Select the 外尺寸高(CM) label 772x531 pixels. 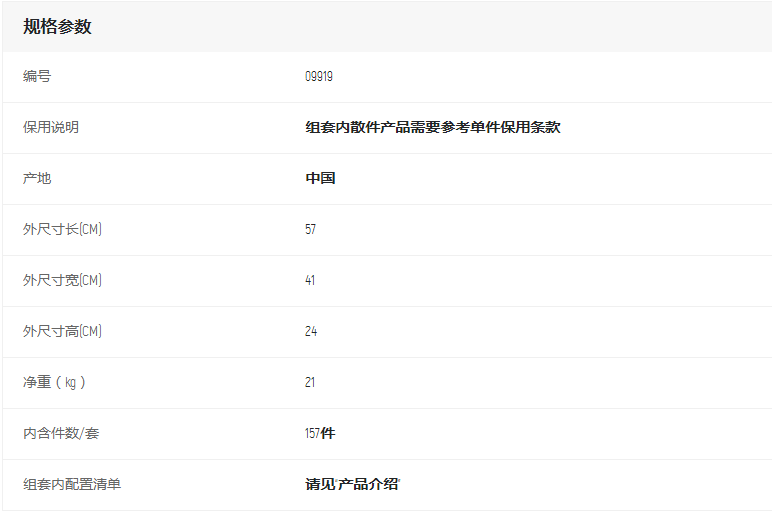62,331
